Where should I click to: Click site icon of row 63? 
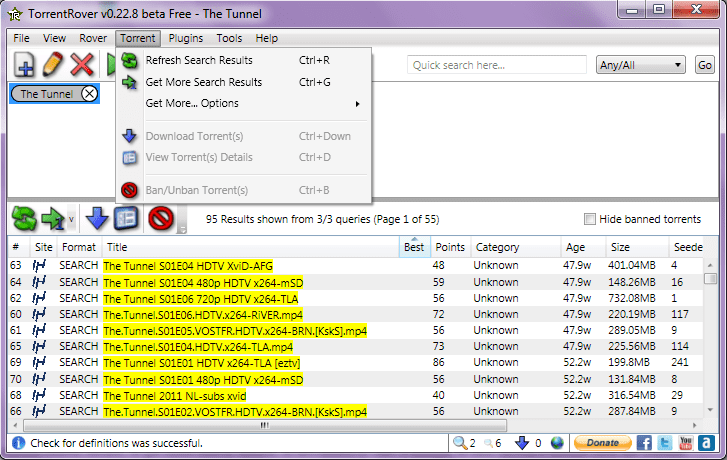click(39, 265)
